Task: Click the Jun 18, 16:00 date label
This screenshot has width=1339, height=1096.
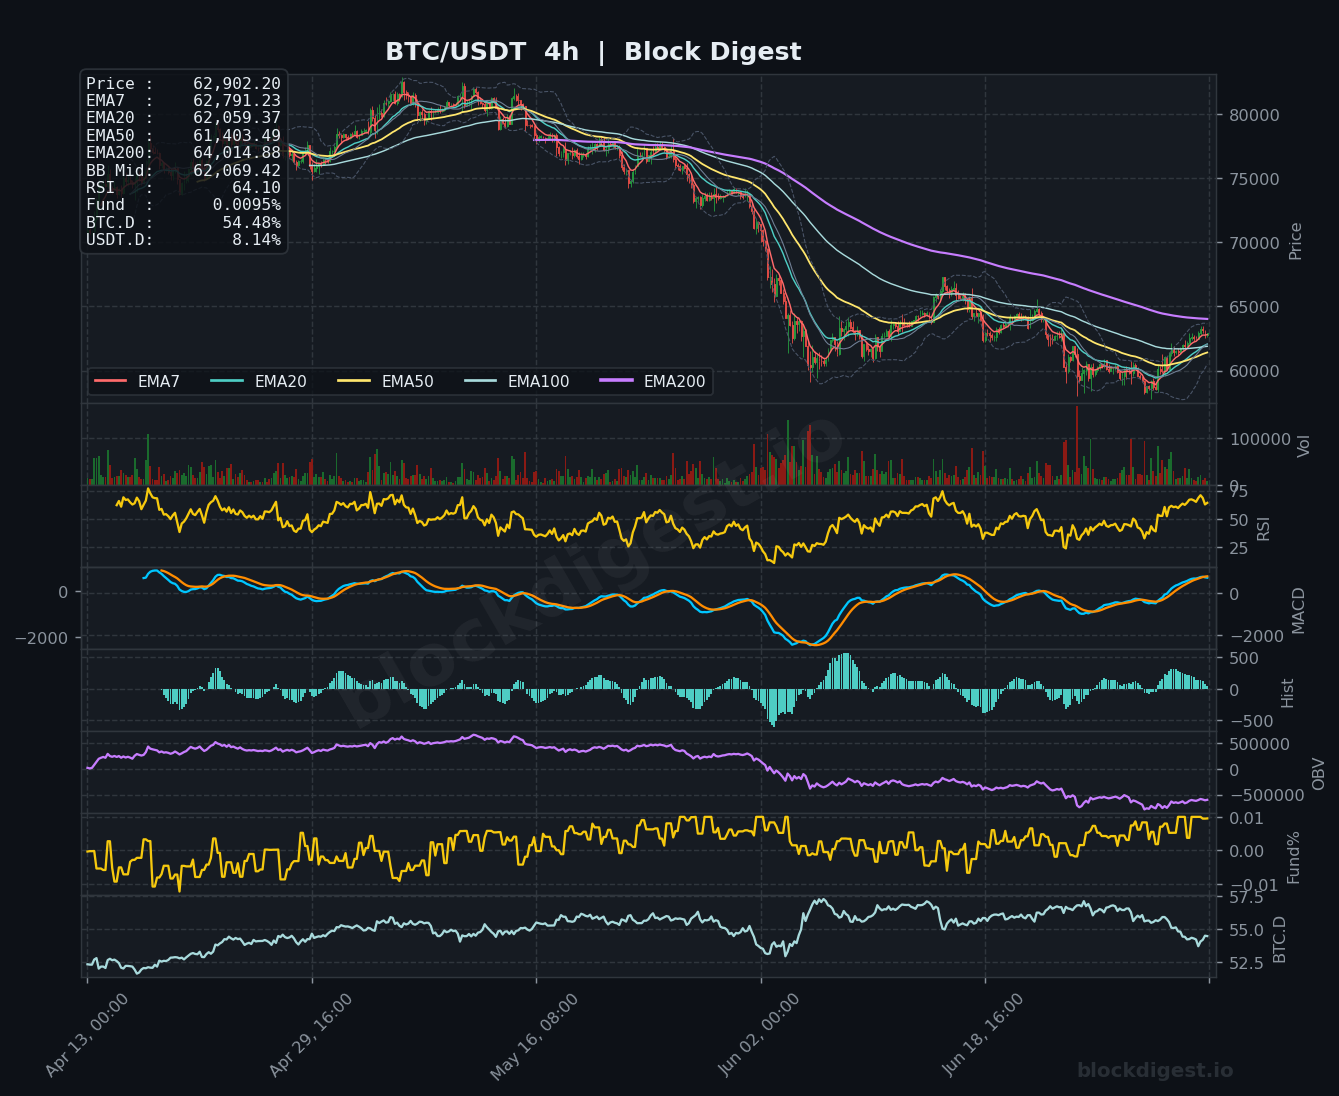Action: pos(984,1034)
